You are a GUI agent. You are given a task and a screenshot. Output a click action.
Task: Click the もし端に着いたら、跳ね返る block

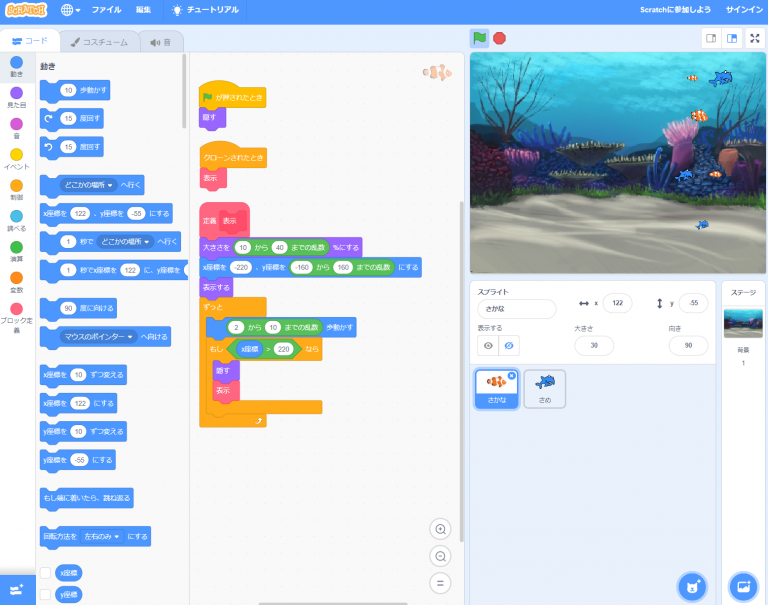(87, 498)
